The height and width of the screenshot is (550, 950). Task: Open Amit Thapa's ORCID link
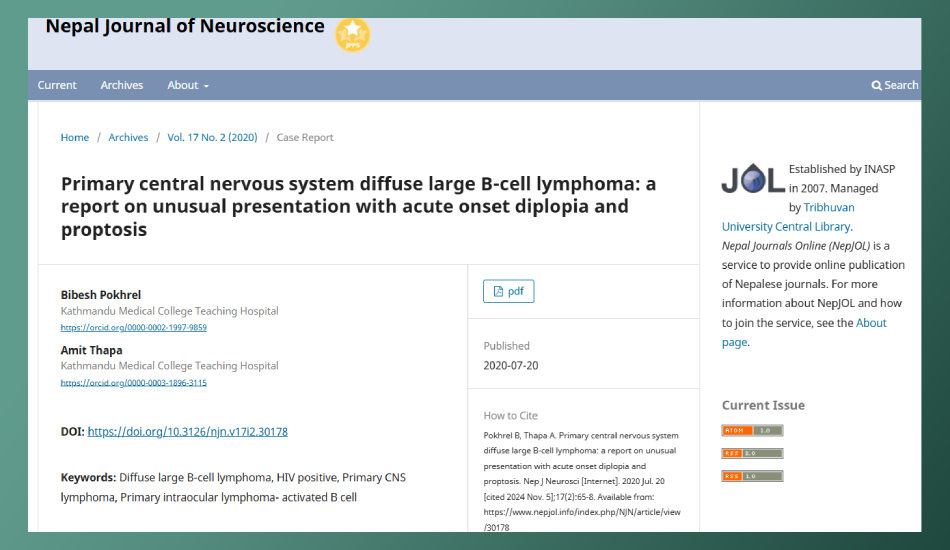(x=133, y=383)
